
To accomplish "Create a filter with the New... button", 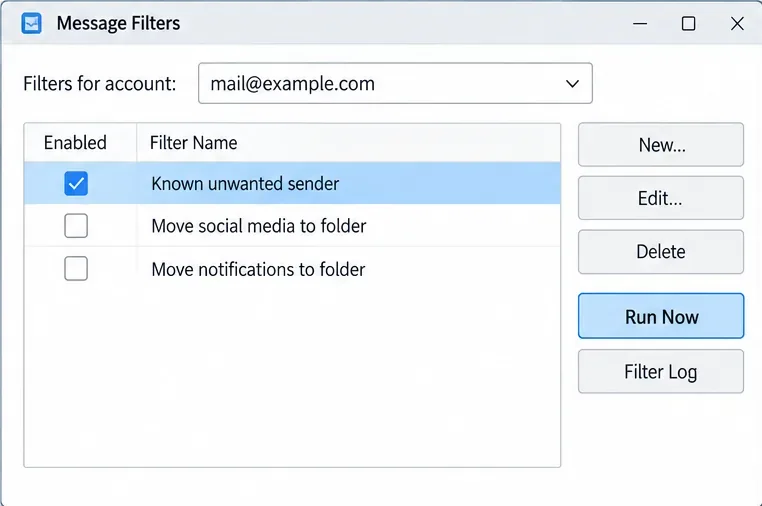I will [x=661, y=144].
